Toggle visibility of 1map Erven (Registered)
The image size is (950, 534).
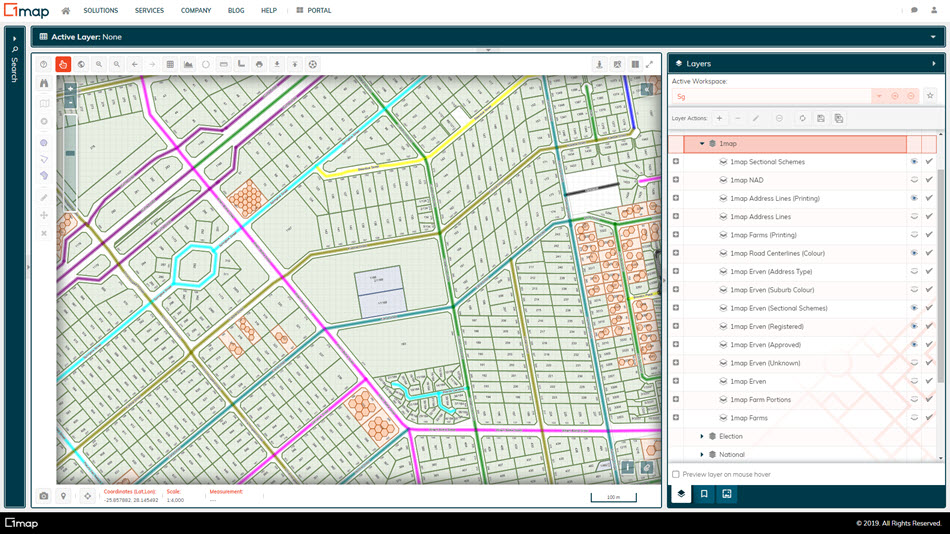pyautogui.click(x=914, y=326)
